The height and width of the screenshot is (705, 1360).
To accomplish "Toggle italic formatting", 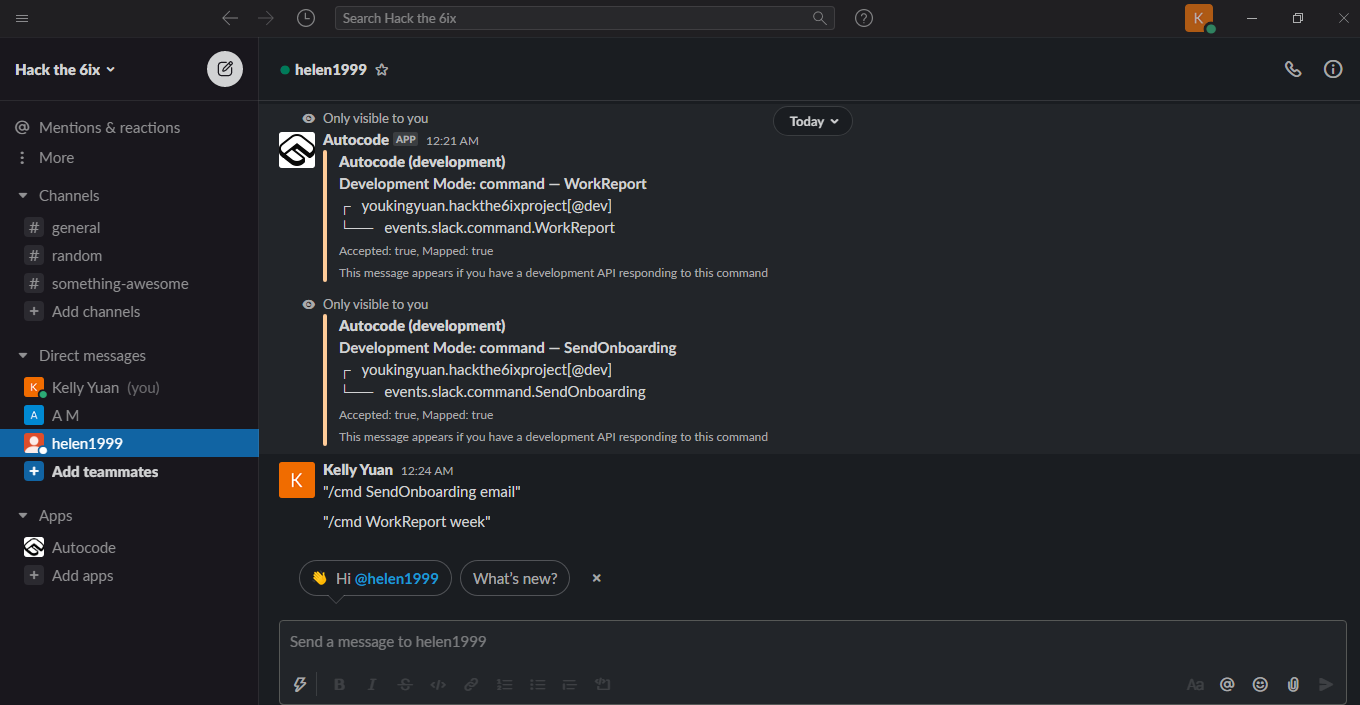I will point(372,684).
